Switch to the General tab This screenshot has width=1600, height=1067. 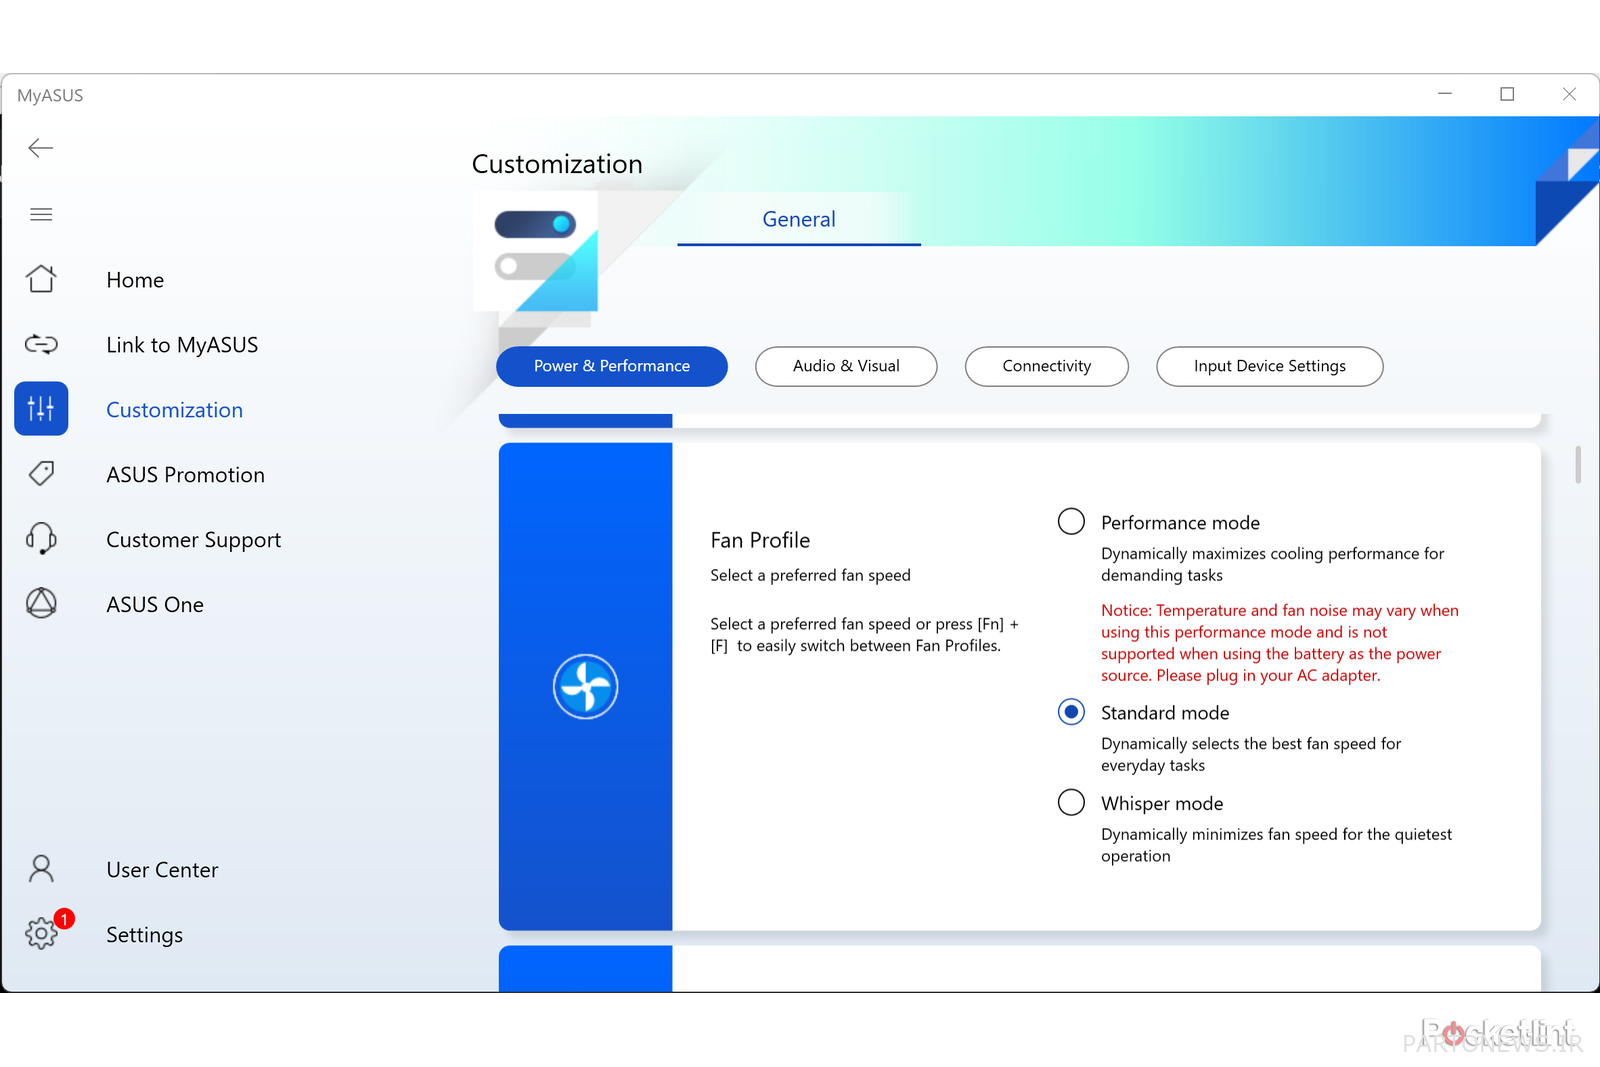point(799,220)
